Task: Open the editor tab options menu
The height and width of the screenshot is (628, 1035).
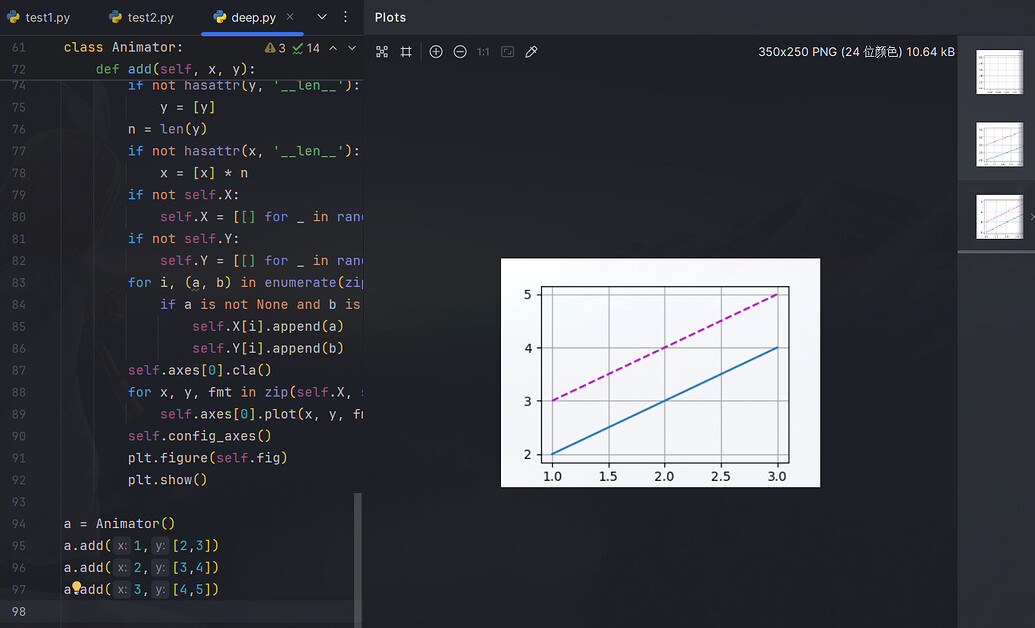Action: click(x=346, y=17)
